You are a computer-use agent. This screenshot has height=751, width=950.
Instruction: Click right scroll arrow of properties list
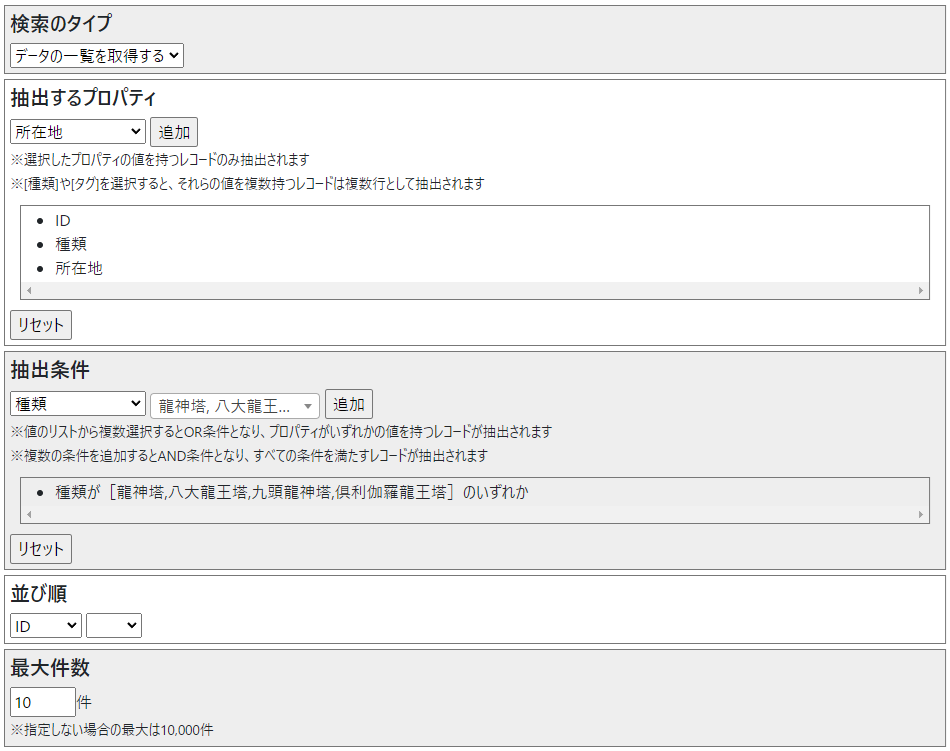tap(921, 291)
